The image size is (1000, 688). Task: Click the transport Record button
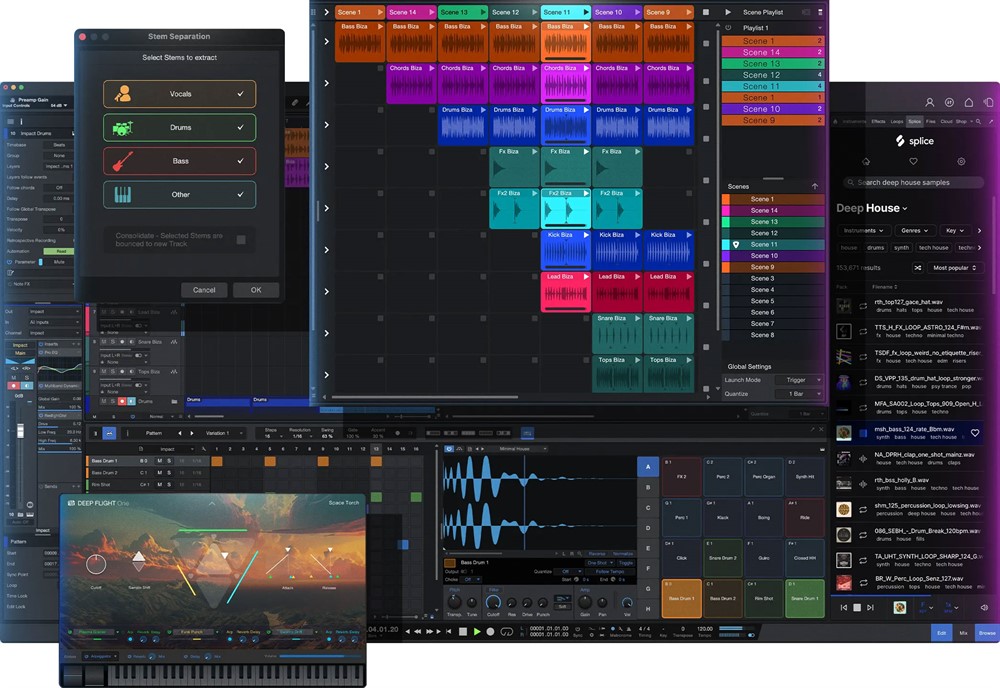[490, 631]
